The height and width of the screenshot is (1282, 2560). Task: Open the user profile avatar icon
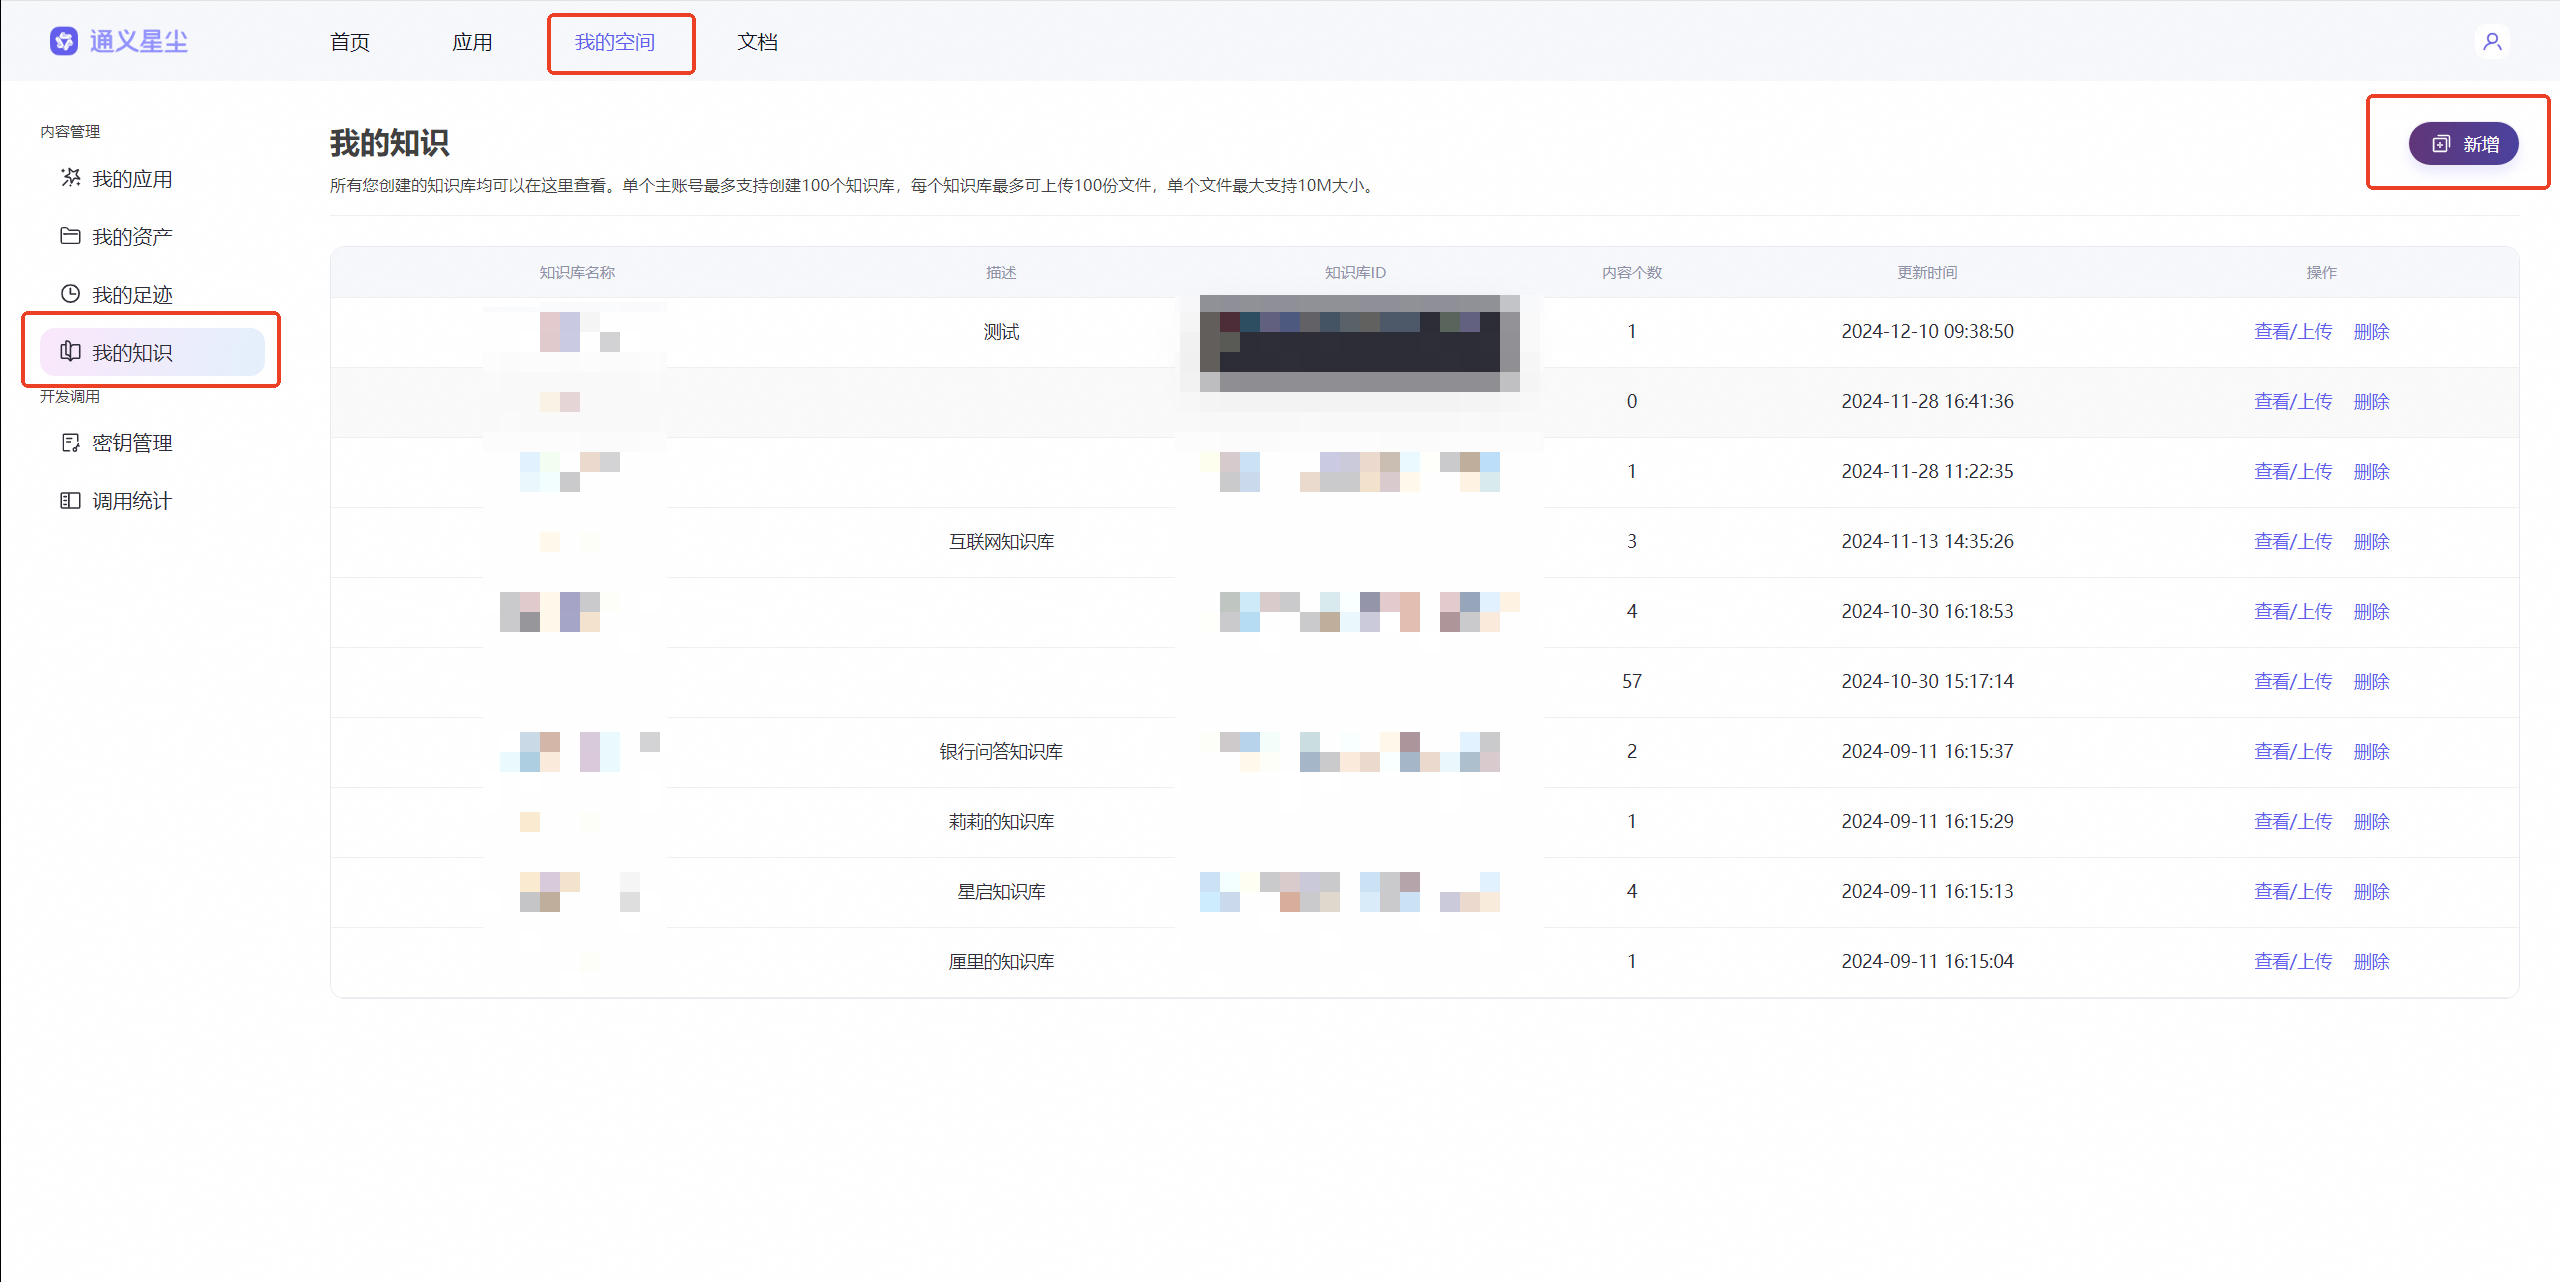pyautogui.click(x=2492, y=41)
